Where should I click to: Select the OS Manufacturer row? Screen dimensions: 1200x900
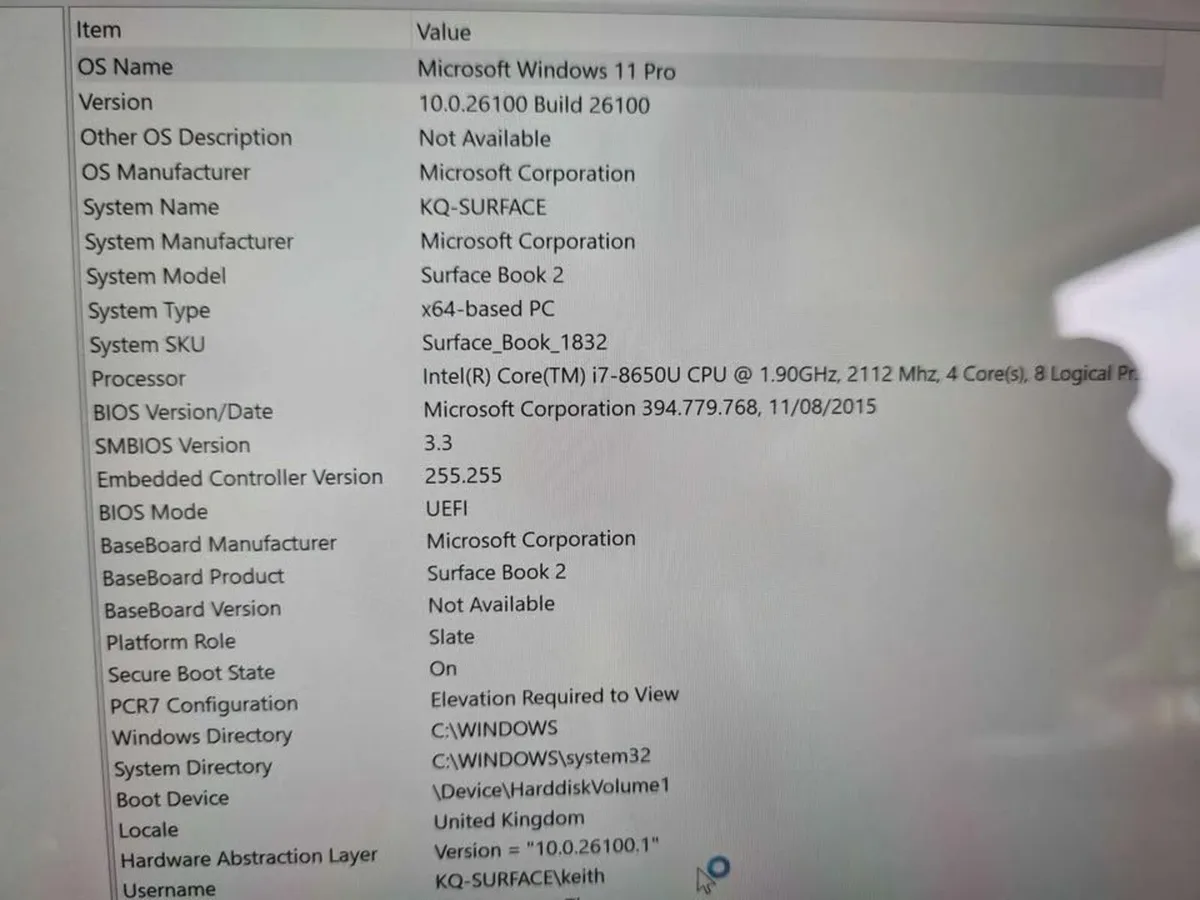(x=166, y=172)
